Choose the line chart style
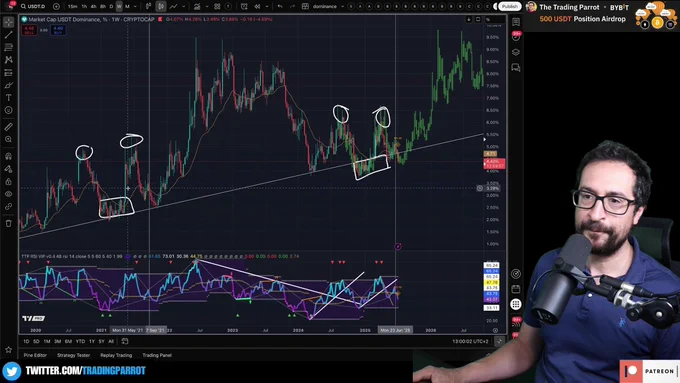Image resolution: width=680 pixels, height=383 pixels. tap(173, 7)
